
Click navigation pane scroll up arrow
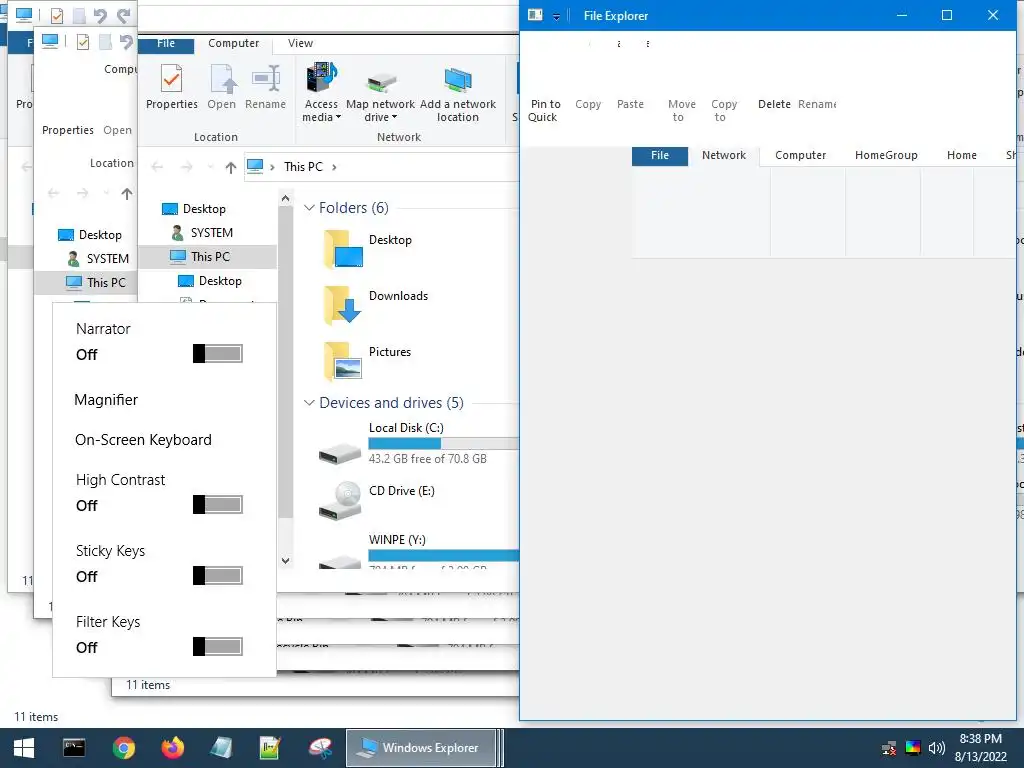[285, 198]
